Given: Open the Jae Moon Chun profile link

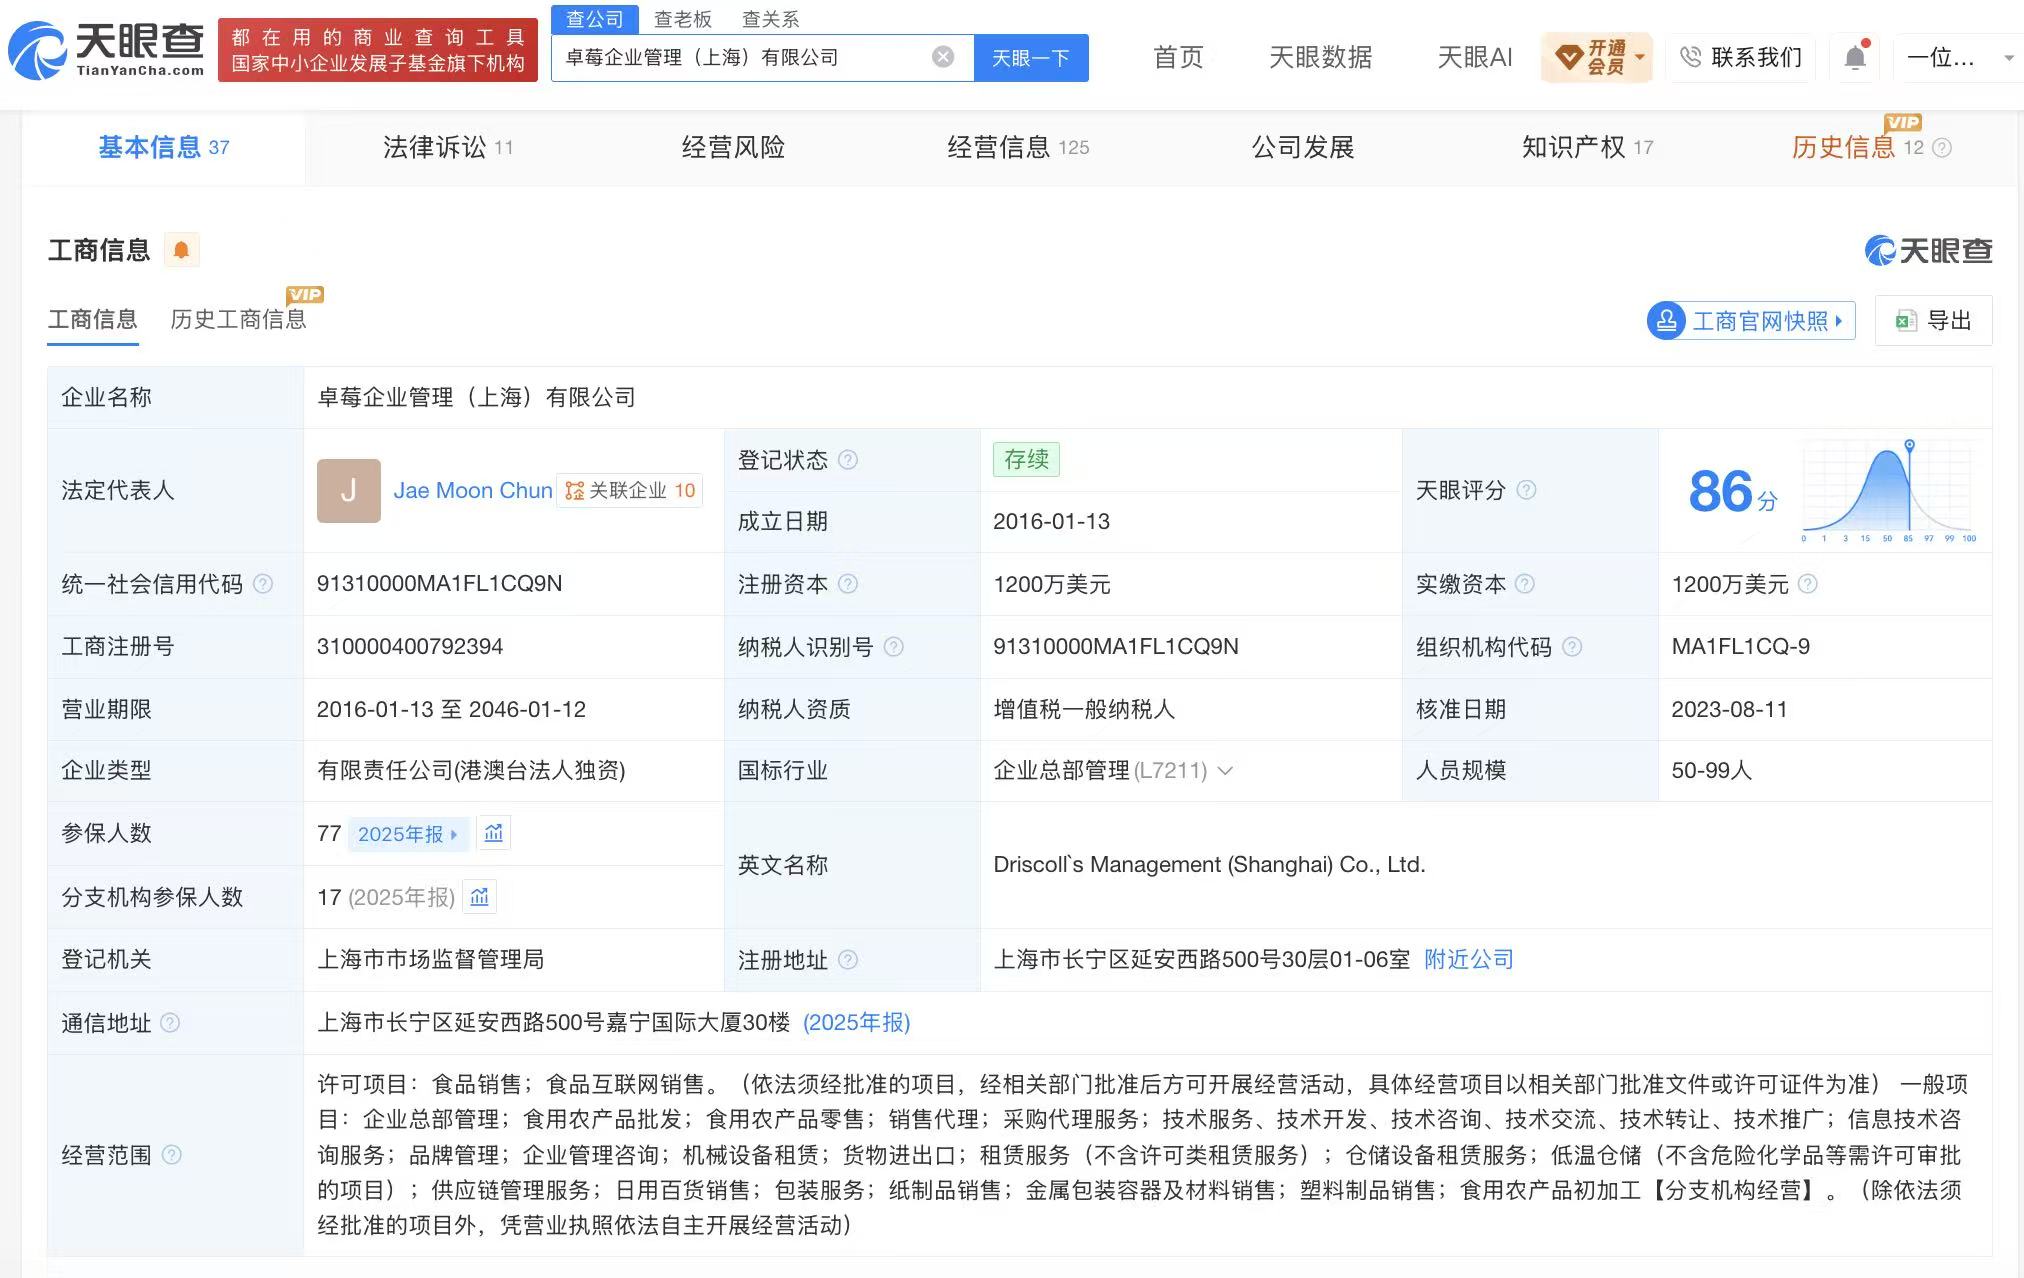Looking at the screenshot, I should tap(473, 491).
